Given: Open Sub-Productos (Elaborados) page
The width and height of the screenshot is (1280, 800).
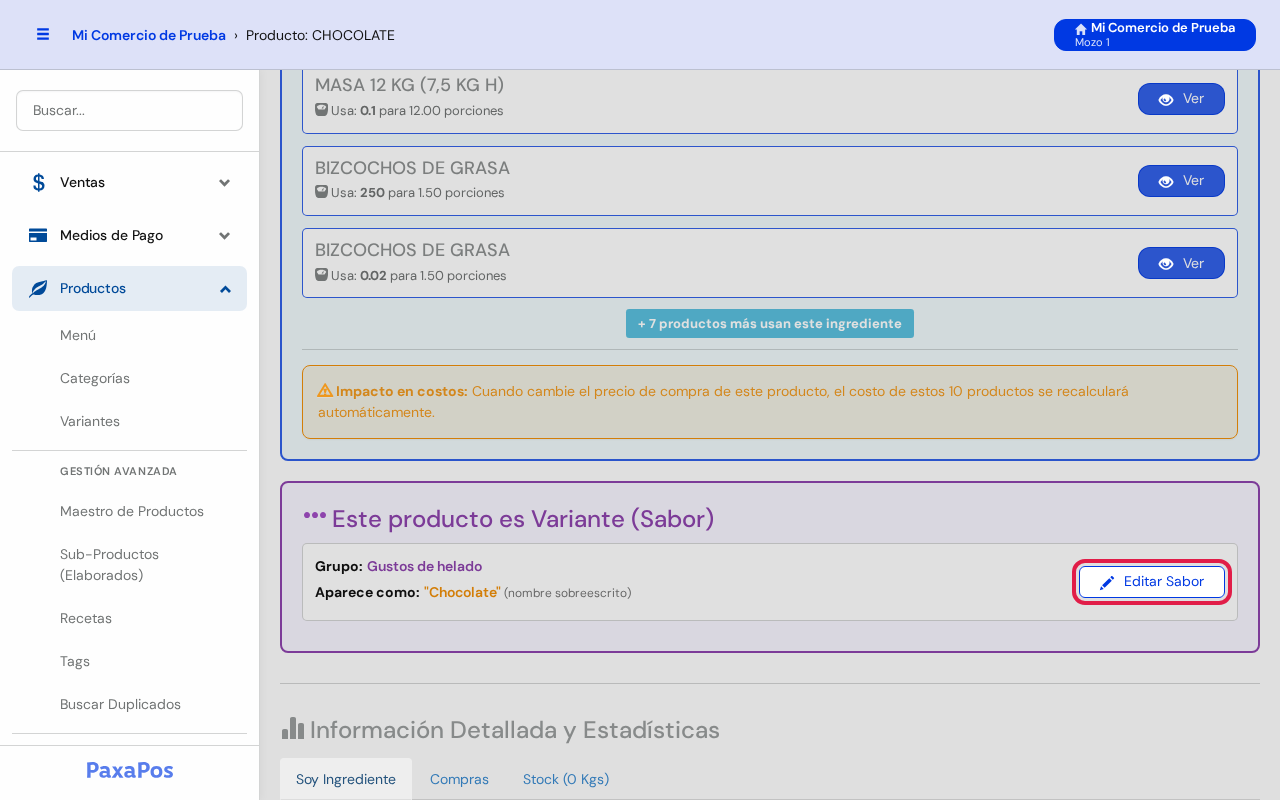Looking at the screenshot, I should click(110, 565).
